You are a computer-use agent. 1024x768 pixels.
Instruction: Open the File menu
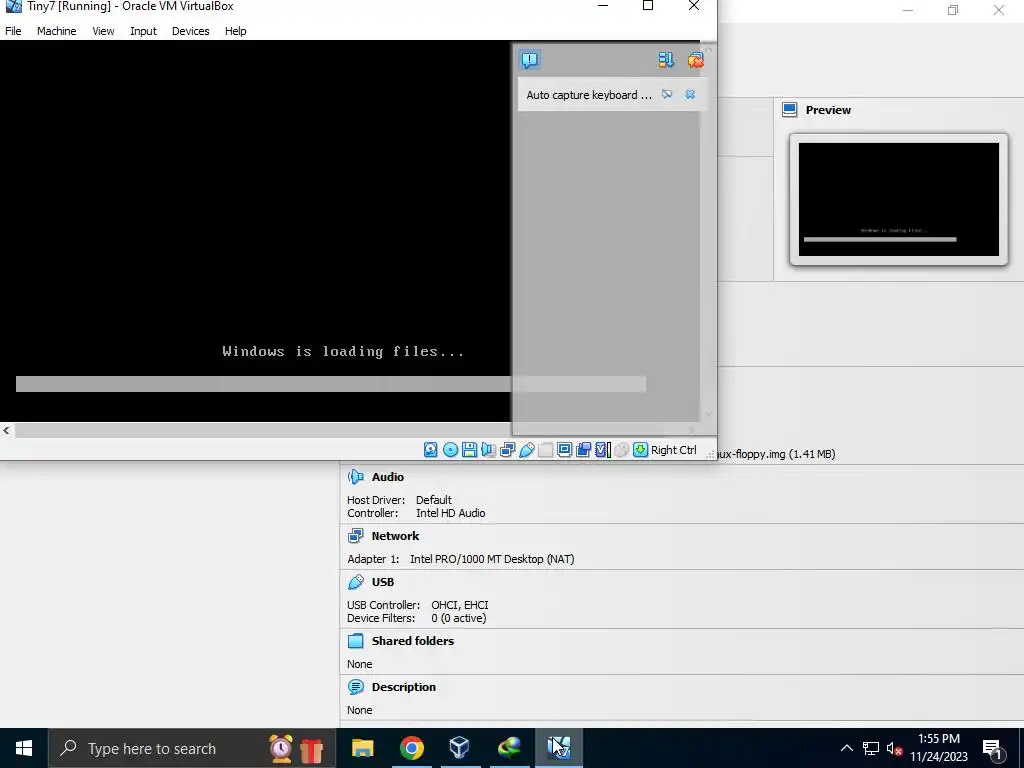(13, 31)
